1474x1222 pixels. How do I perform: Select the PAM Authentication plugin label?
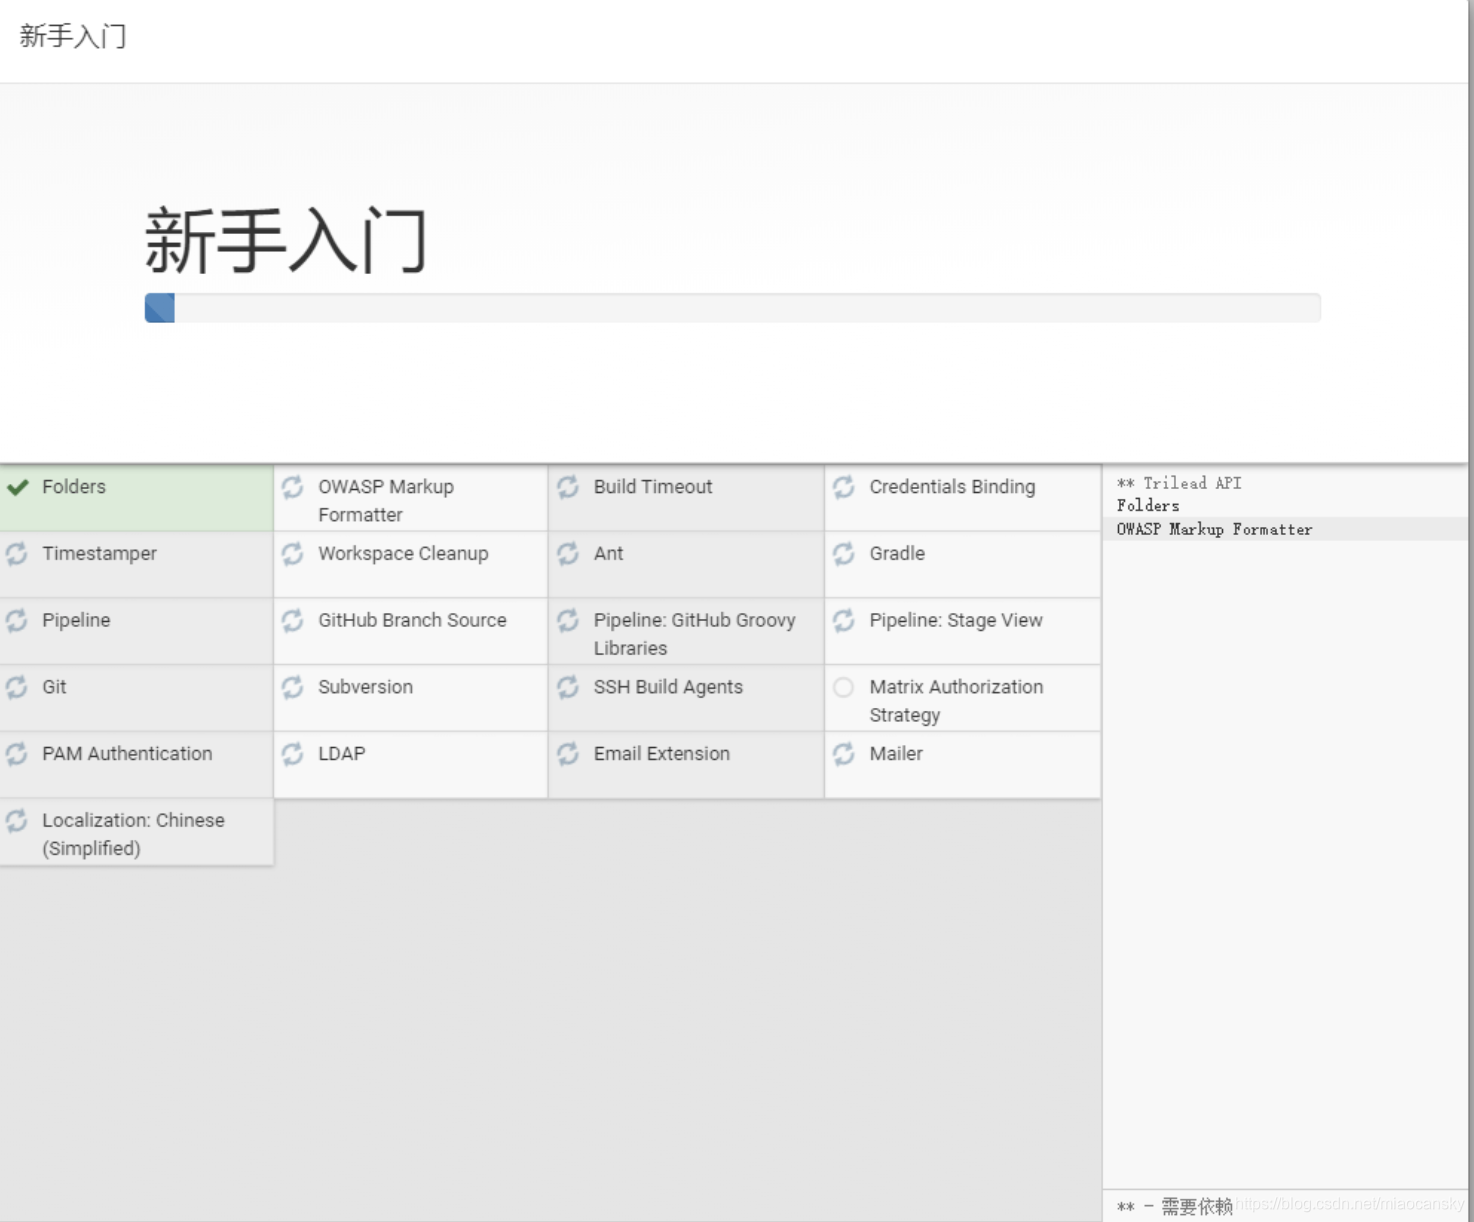127,754
